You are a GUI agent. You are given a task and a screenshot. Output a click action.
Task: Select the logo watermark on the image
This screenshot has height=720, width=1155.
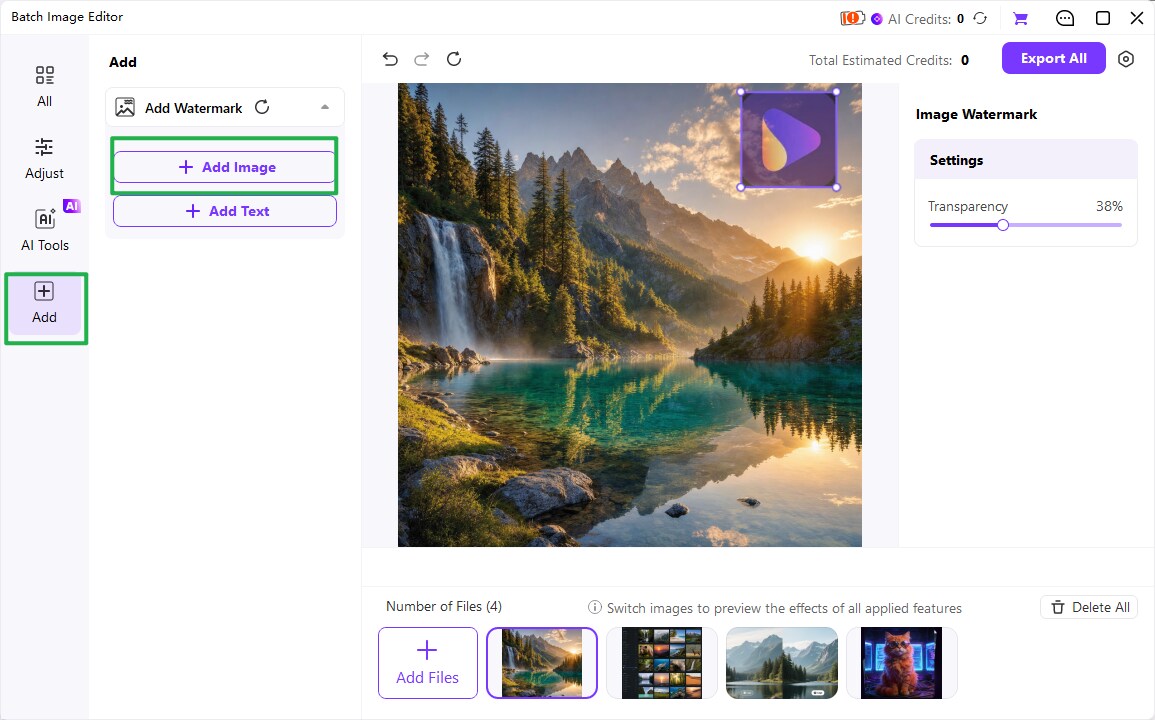pyautogui.click(x=788, y=139)
